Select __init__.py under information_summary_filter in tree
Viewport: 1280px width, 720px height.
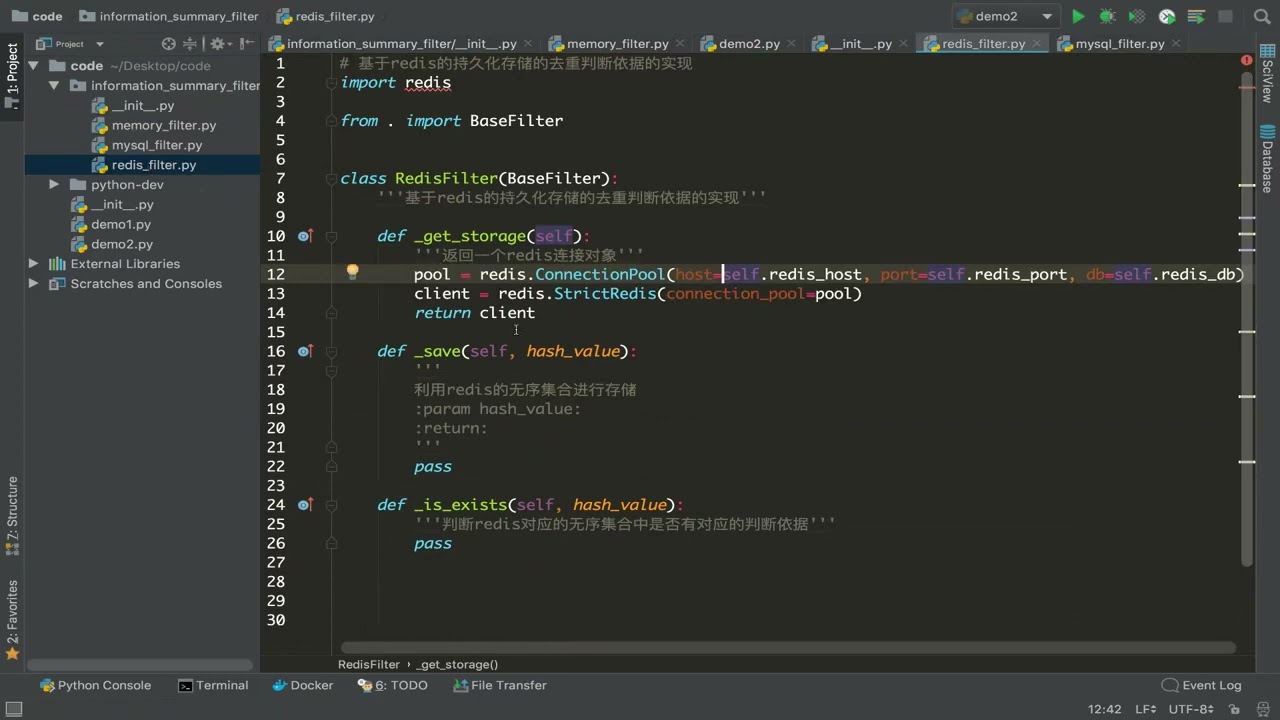pyautogui.click(x=143, y=105)
